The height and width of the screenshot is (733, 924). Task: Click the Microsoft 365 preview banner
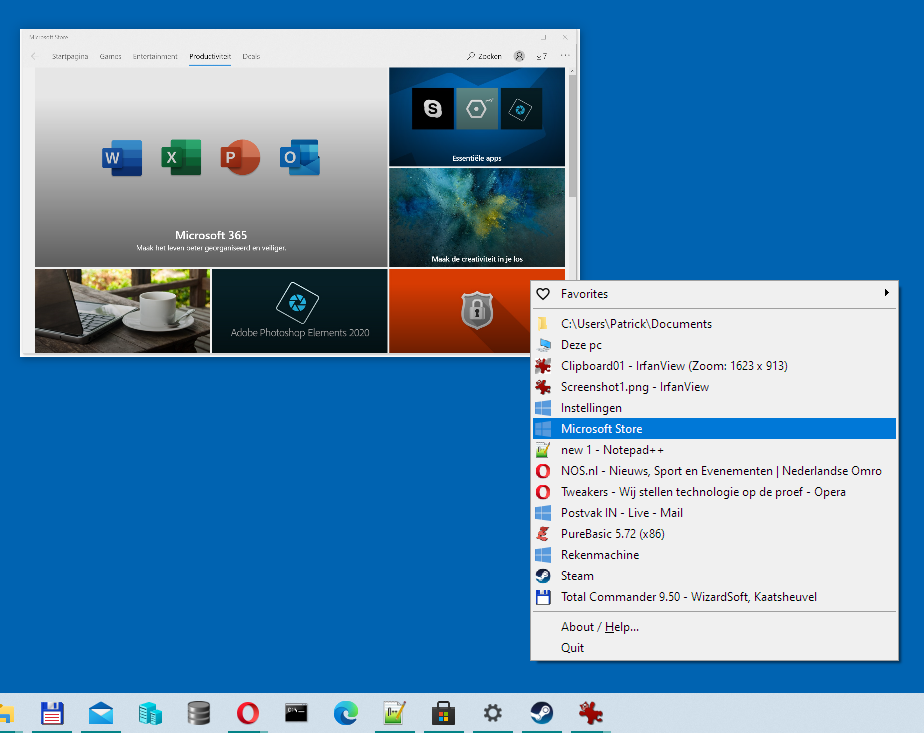(211, 167)
